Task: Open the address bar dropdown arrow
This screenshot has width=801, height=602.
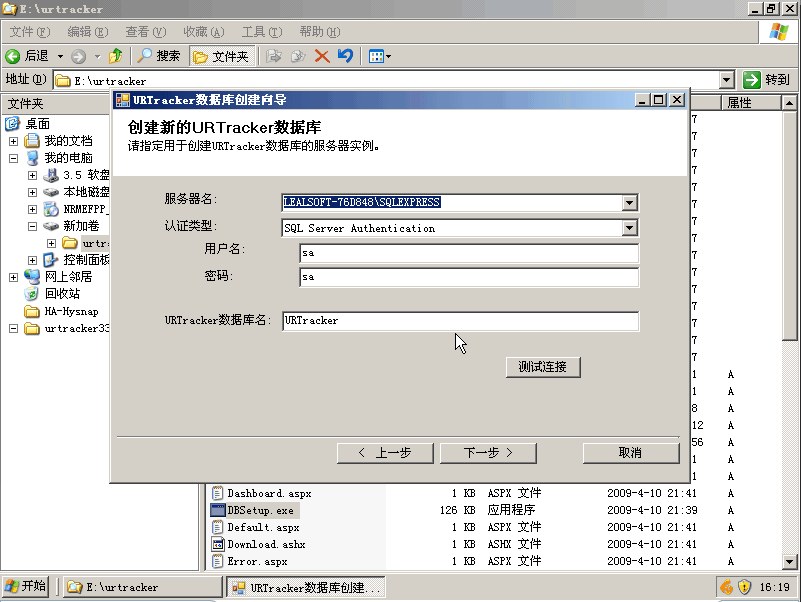Action: [x=726, y=80]
